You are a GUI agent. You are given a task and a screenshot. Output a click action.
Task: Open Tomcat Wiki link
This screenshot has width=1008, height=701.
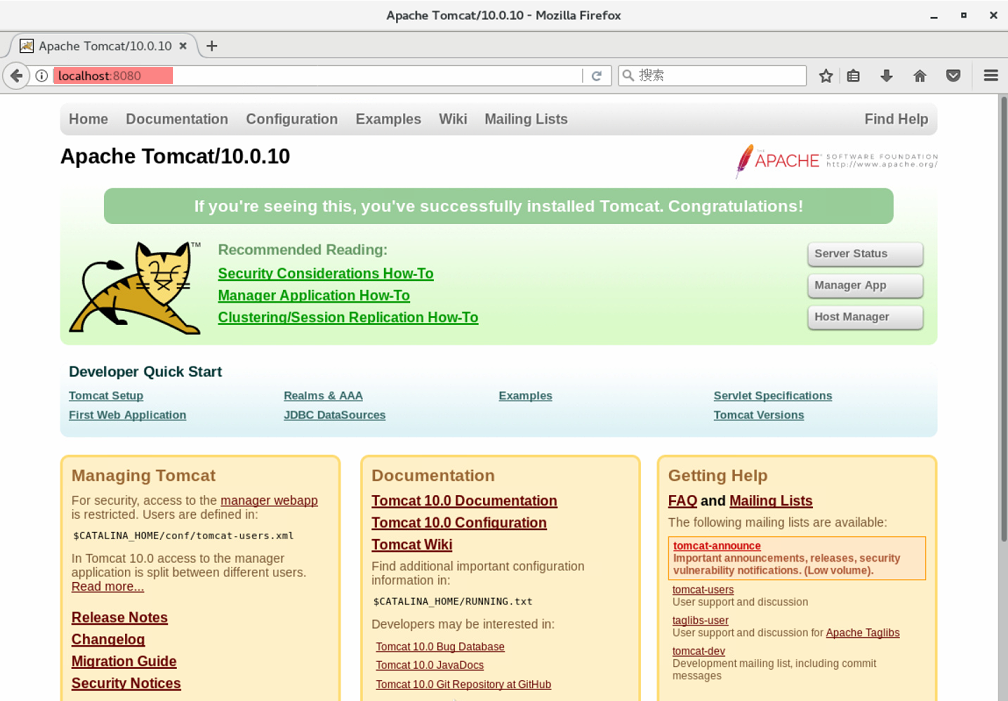click(412, 545)
